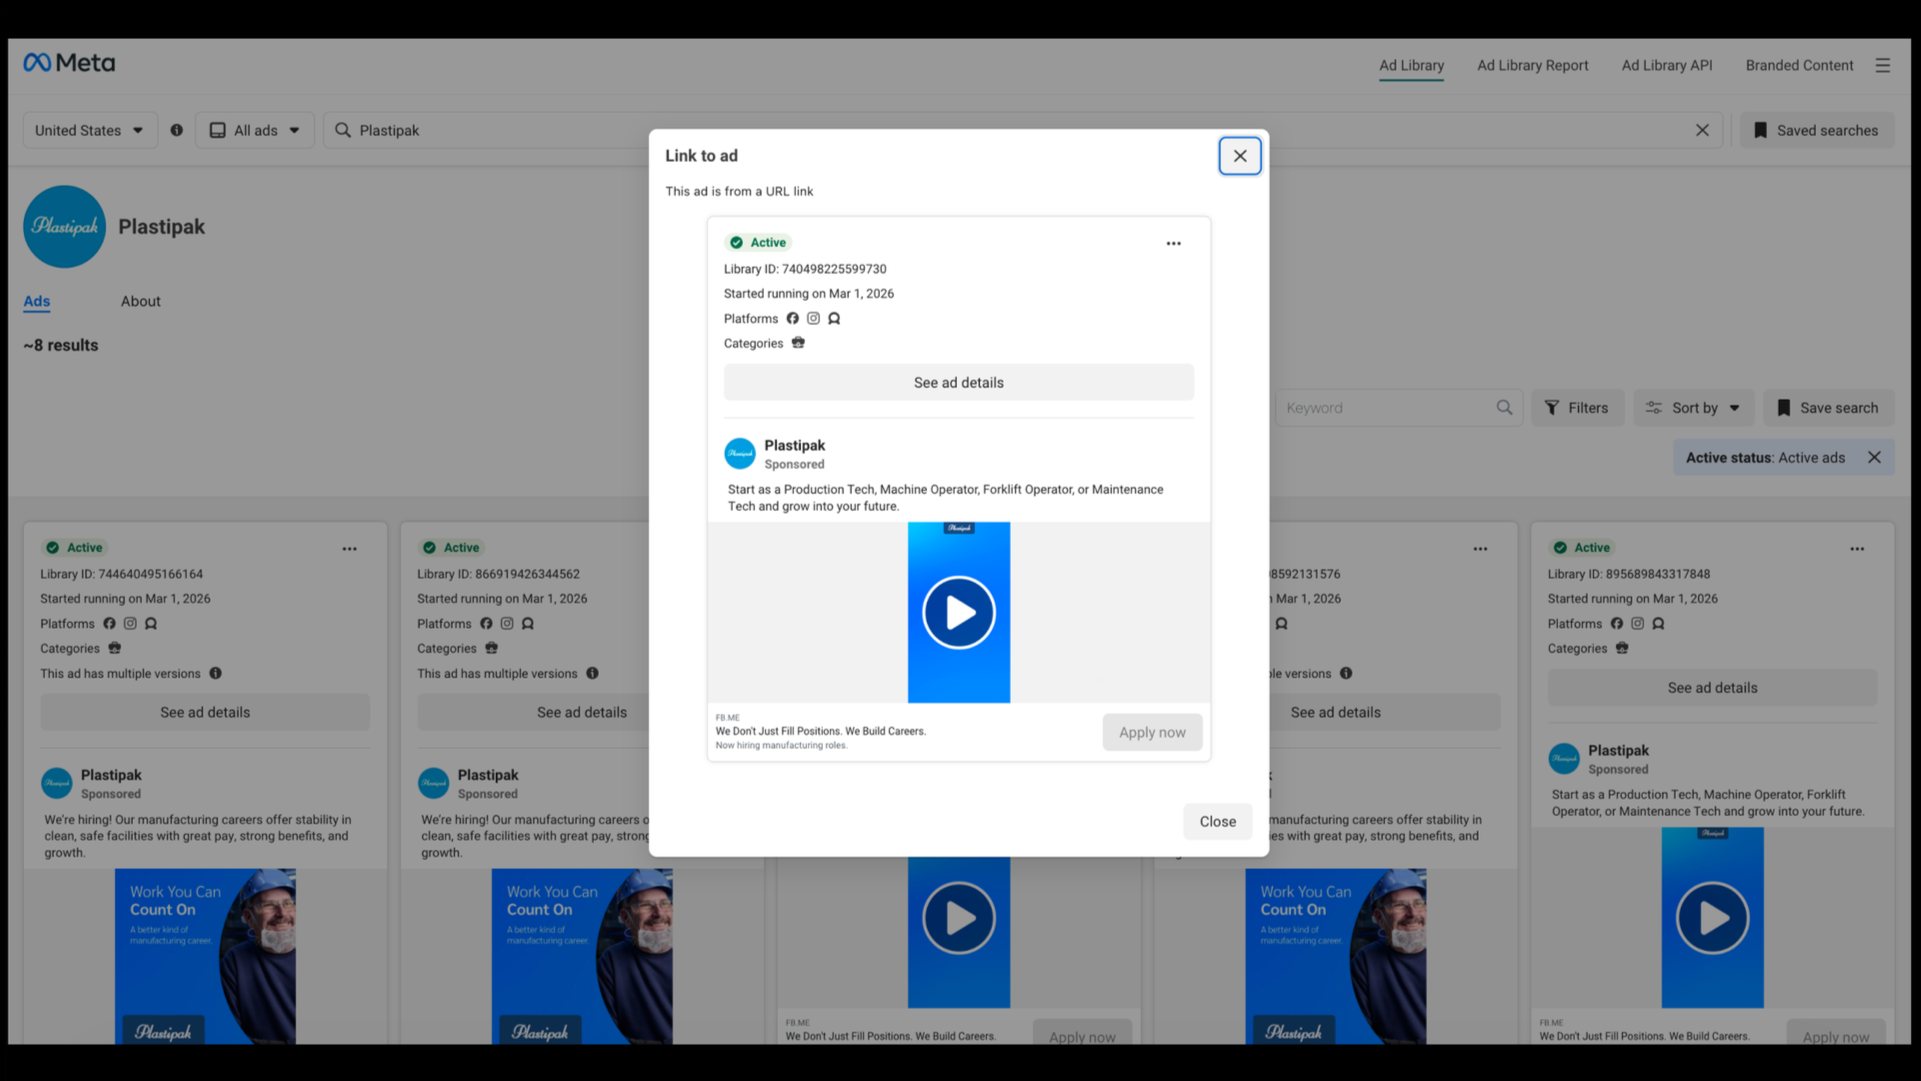Click the Instagram platform icon in modal

(813, 318)
